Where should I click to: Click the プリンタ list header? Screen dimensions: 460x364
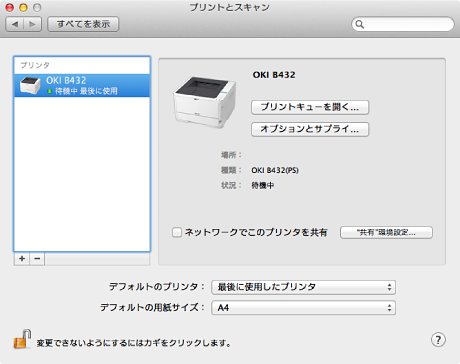(x=35, y=65)
